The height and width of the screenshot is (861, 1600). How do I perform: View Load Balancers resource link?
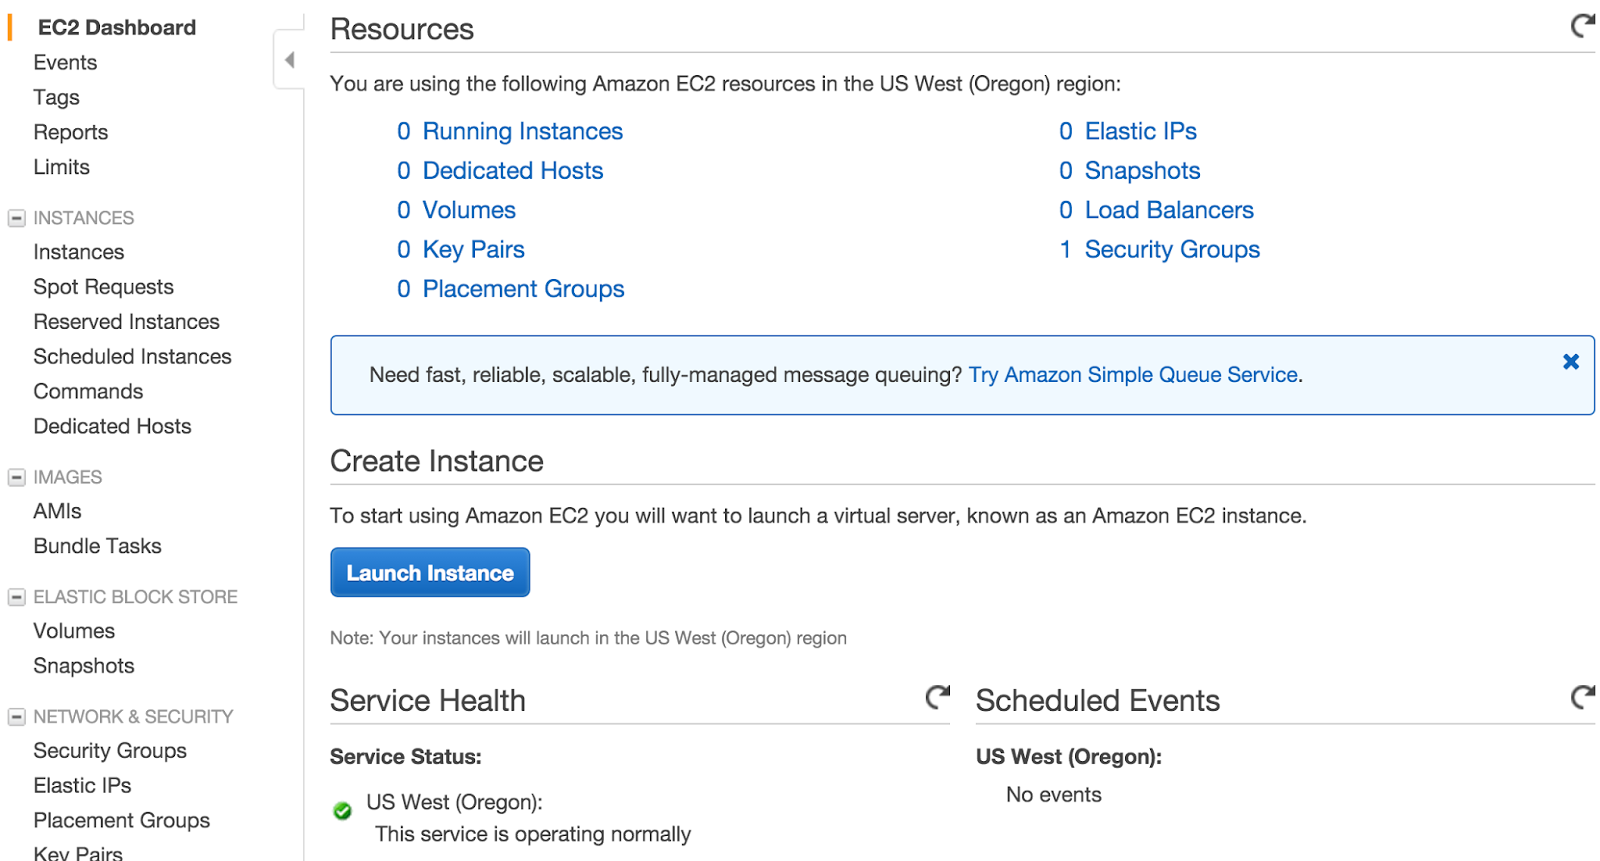point(1169,210)
